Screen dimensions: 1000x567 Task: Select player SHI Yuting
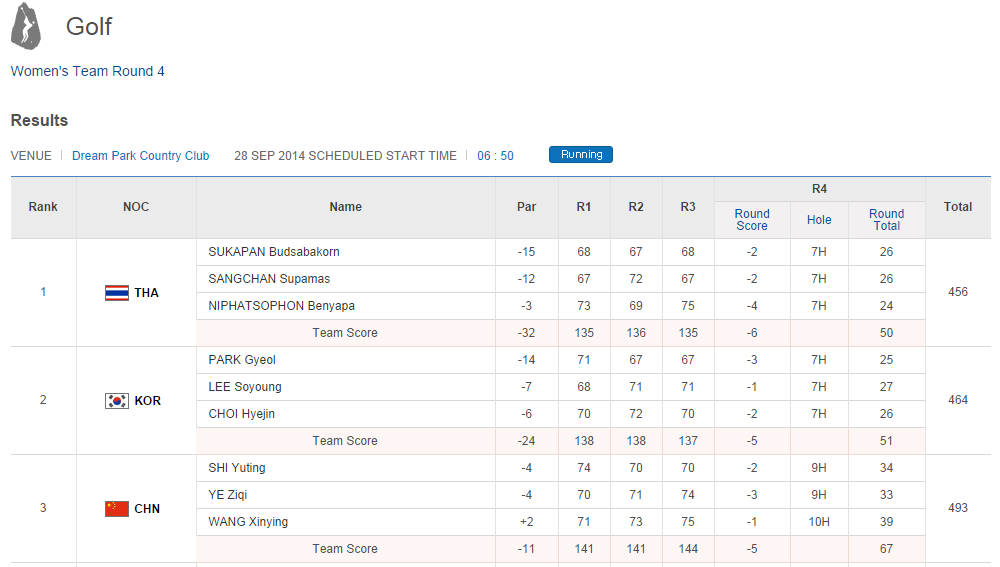point(237,468)
